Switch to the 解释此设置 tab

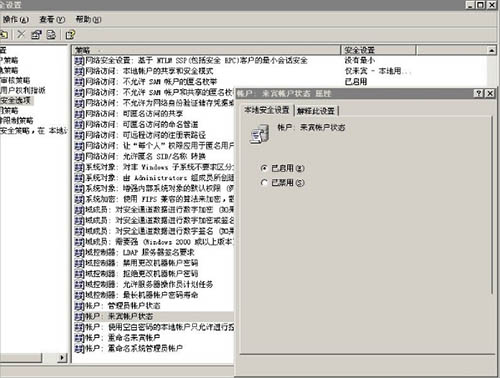click(316, 111)
